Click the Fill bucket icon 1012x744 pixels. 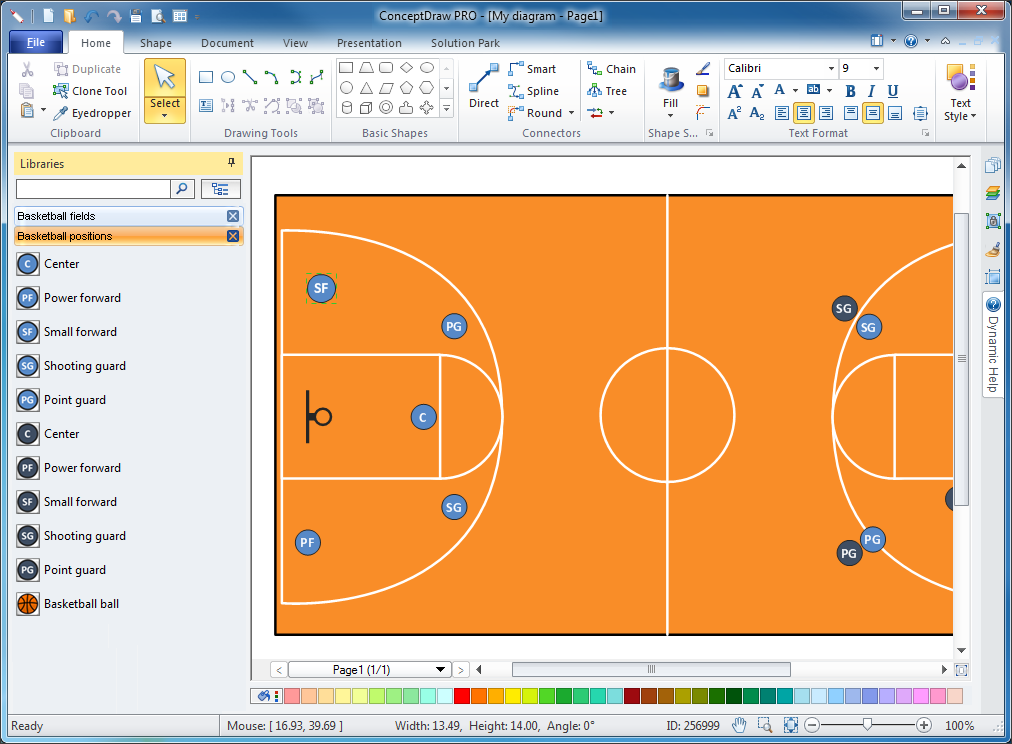671,79
